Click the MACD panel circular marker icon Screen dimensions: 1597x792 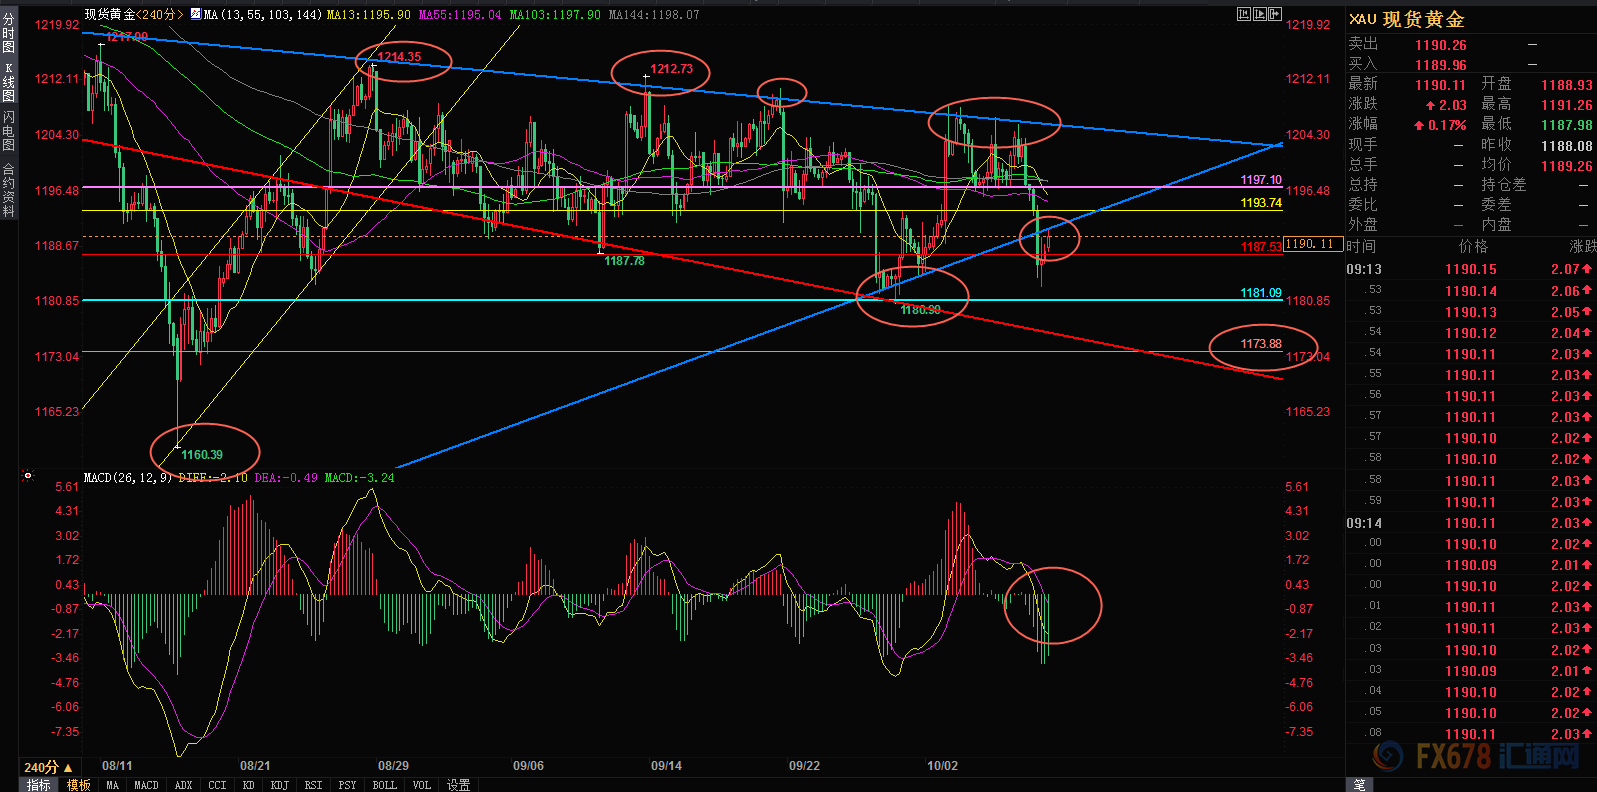[28, 477]
